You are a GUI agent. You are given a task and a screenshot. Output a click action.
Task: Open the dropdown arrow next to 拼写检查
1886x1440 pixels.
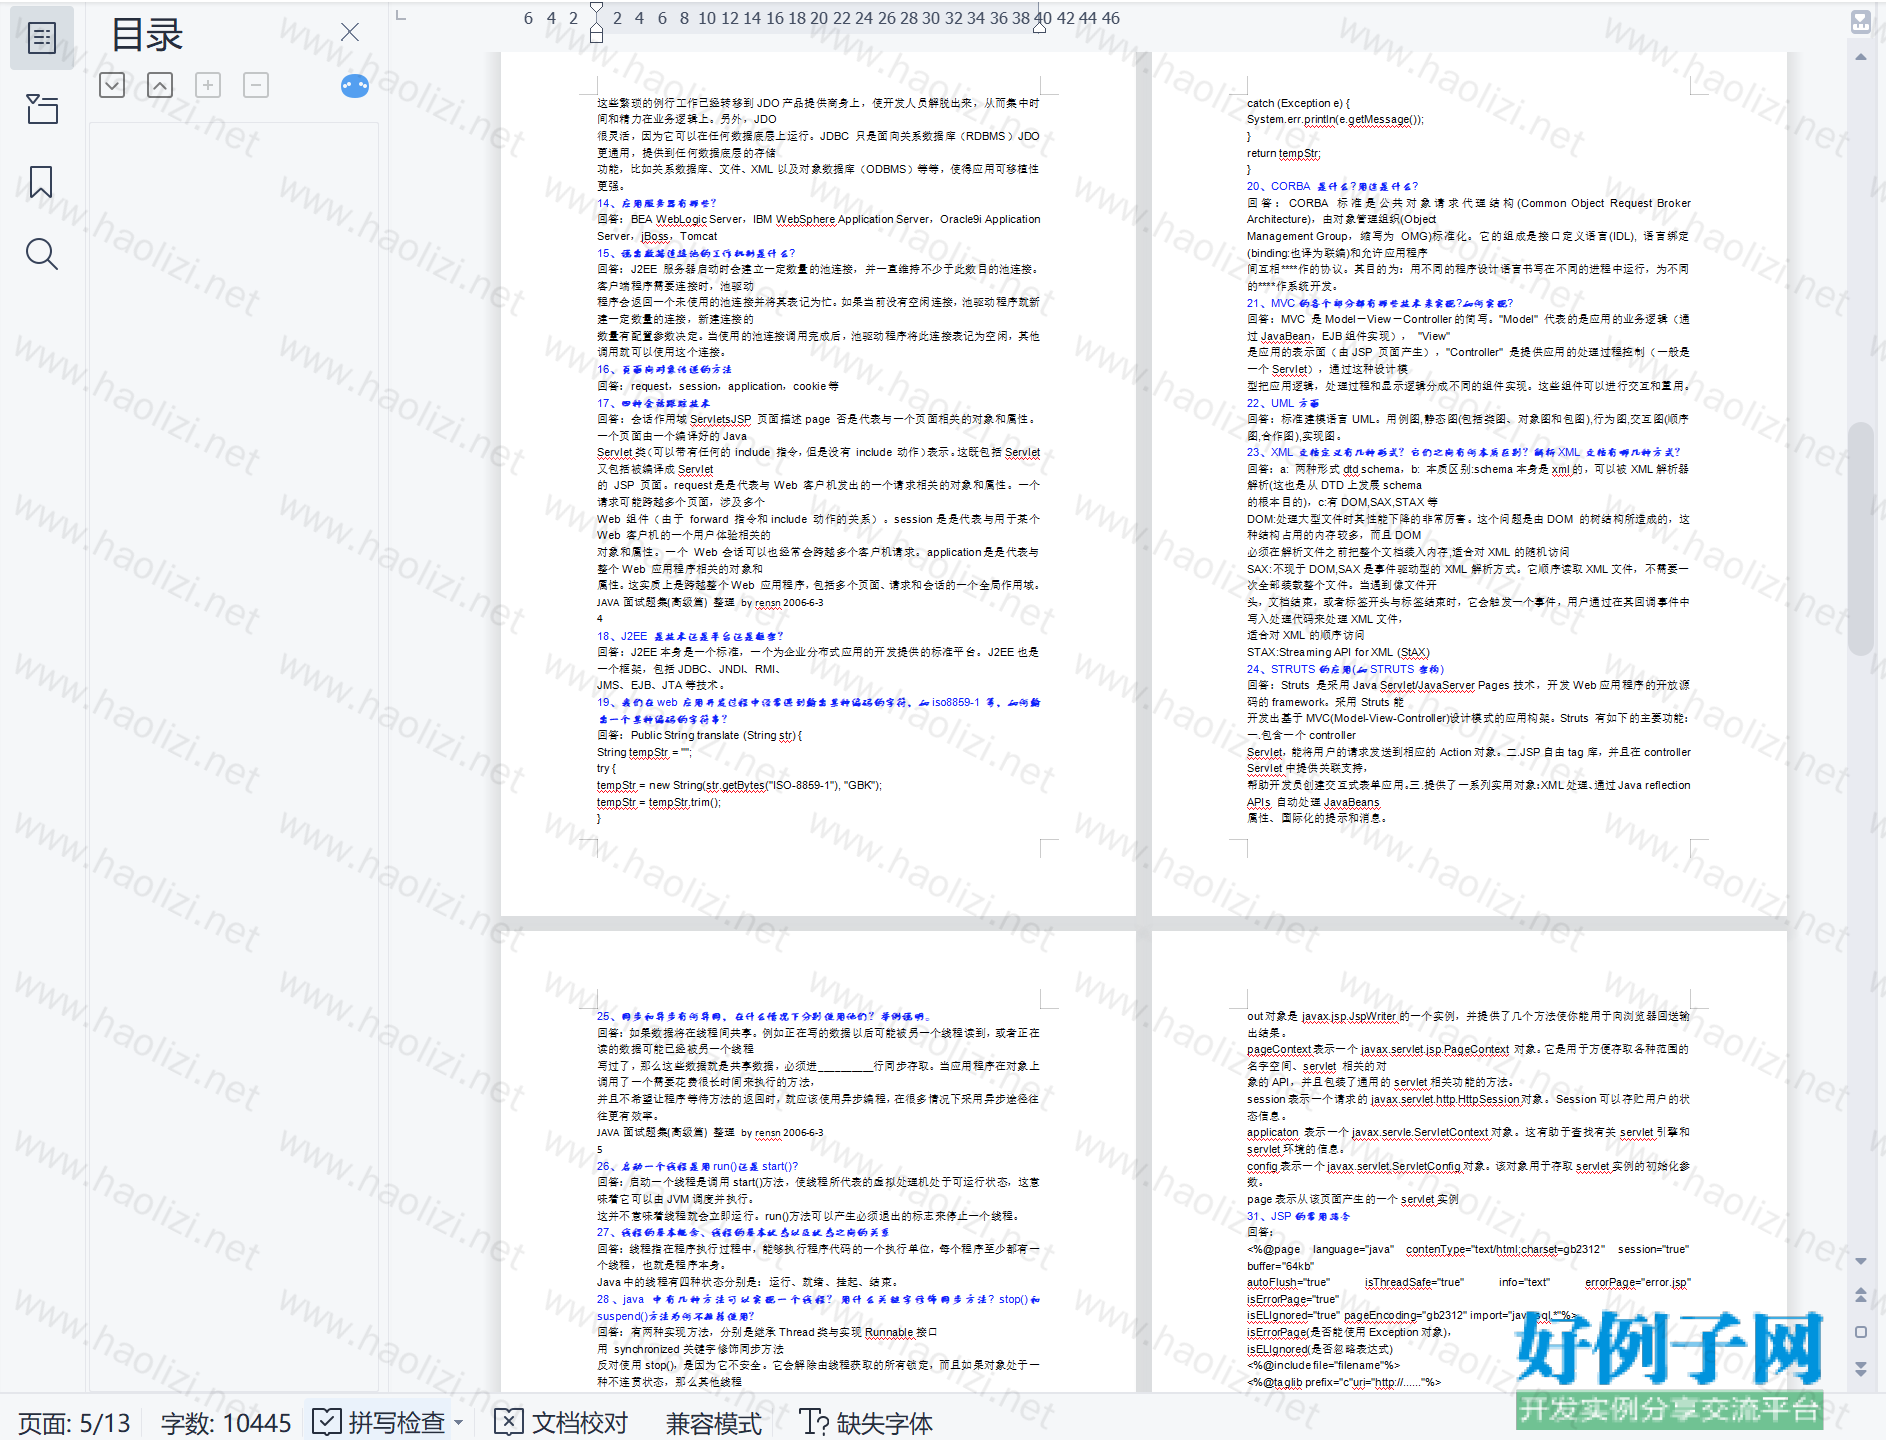coord(459,1423)
